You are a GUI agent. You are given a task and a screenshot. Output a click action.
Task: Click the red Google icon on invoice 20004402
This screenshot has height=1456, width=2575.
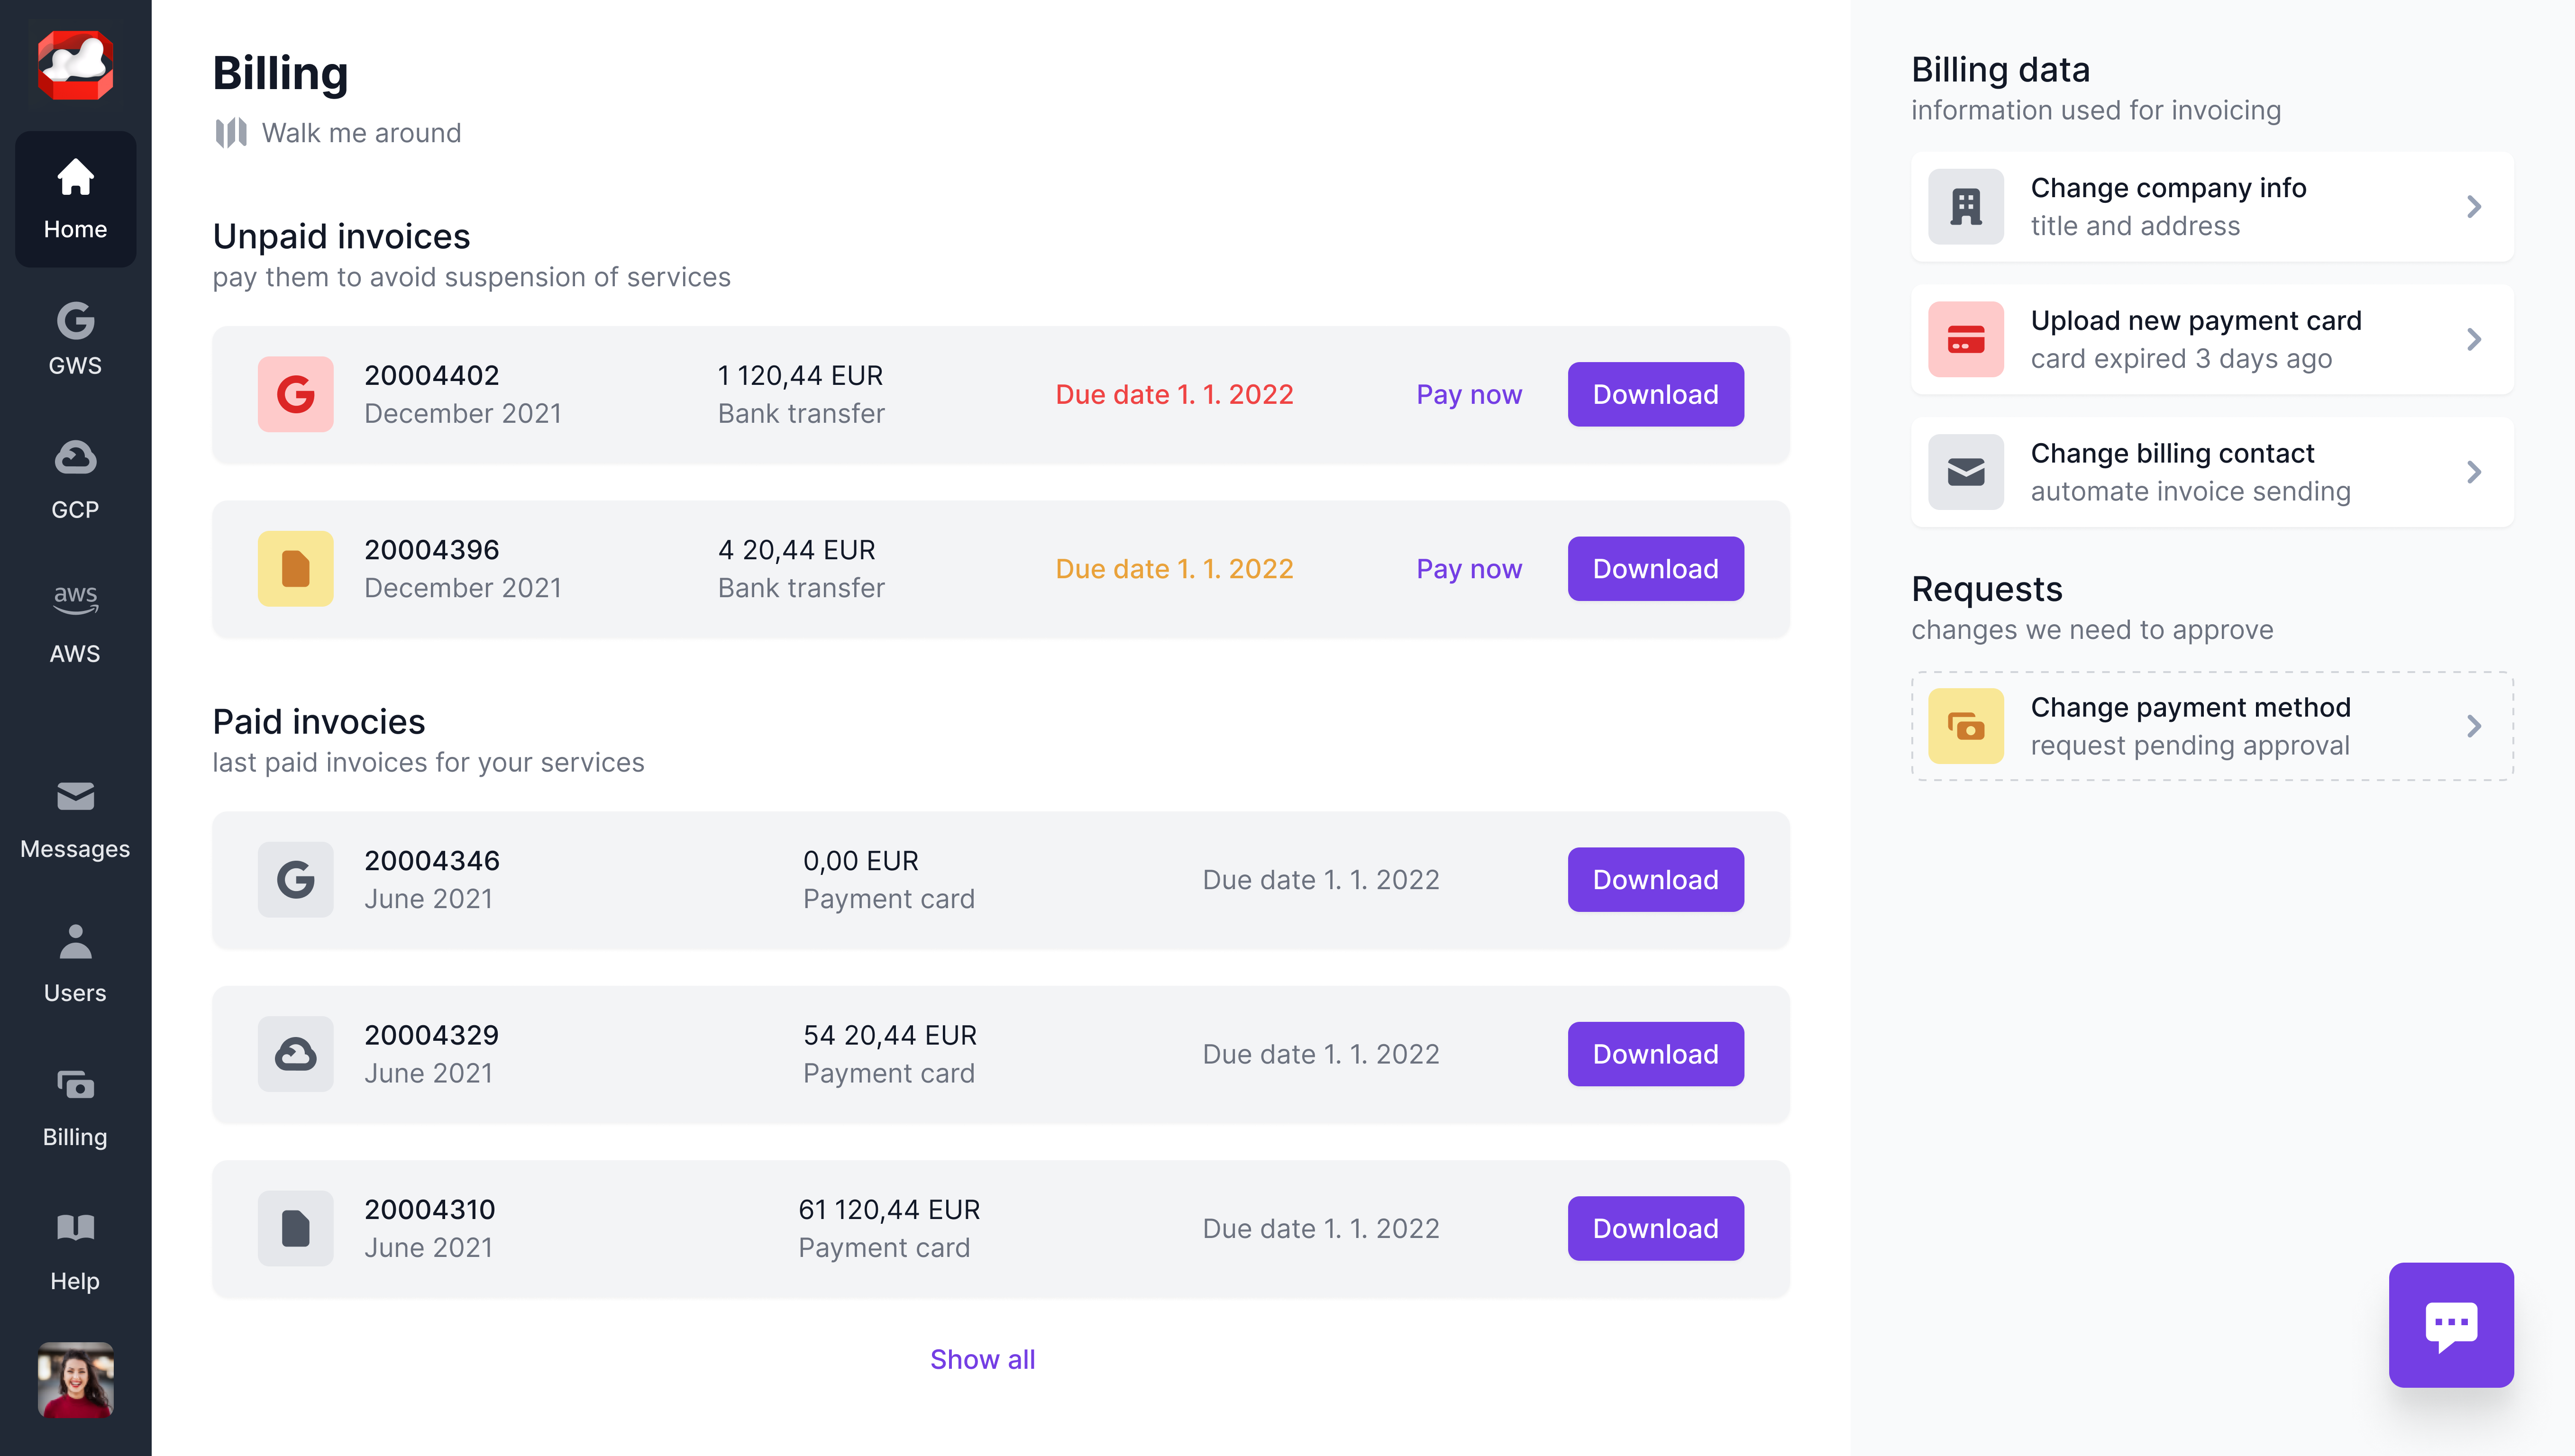tap(295, 394)
